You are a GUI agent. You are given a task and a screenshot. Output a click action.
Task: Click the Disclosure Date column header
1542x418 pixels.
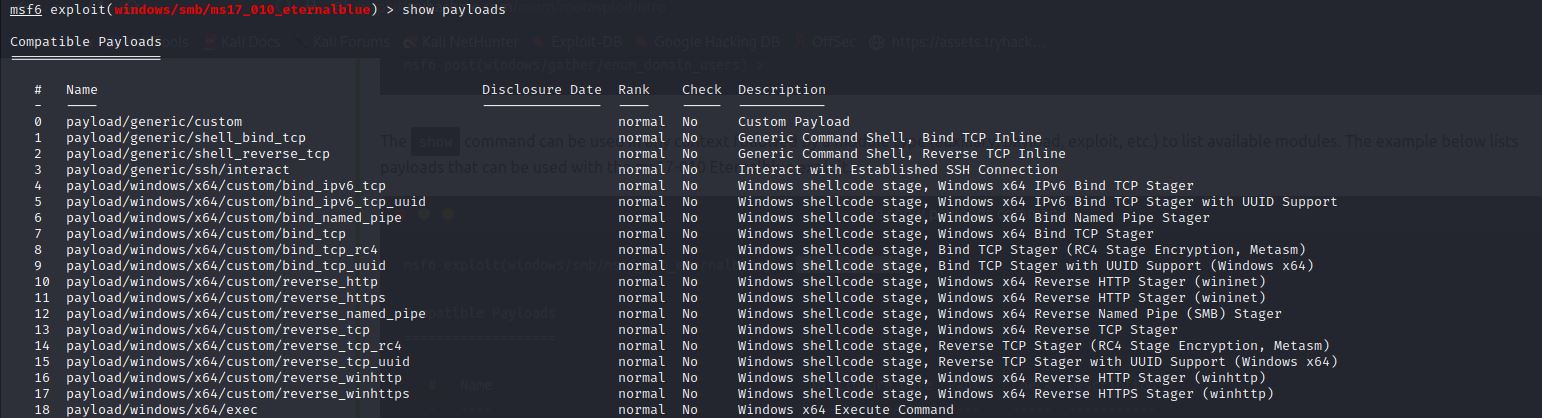(x=541, y=90)
